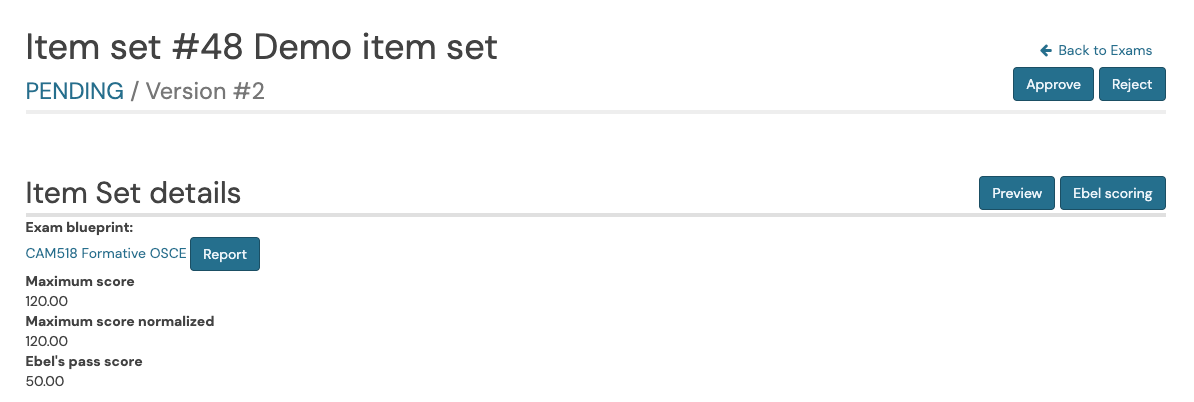The height and width of the screenshot is (402, 1194).
Task: Click the Reject button
Action: coord(1132,84)
